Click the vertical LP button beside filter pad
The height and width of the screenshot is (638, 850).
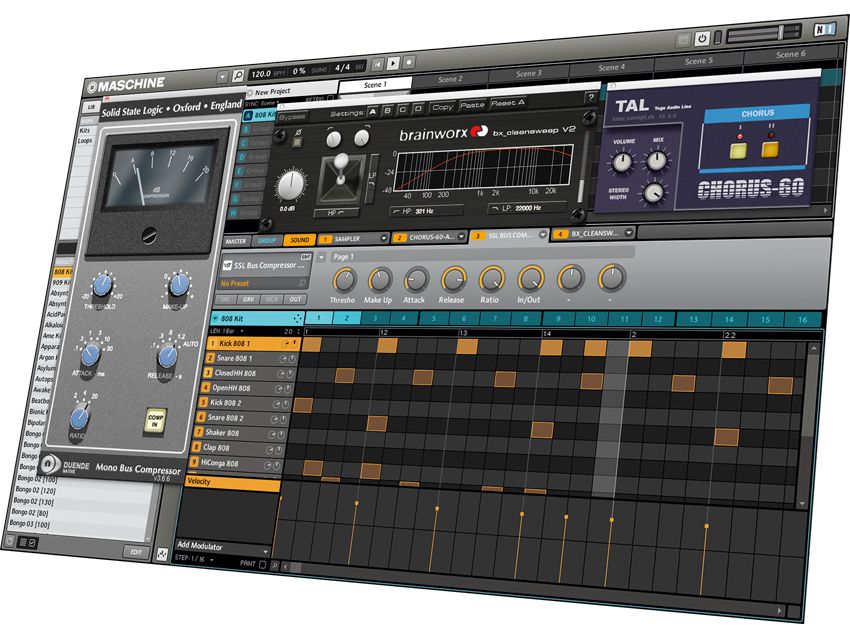pos(372,179)
